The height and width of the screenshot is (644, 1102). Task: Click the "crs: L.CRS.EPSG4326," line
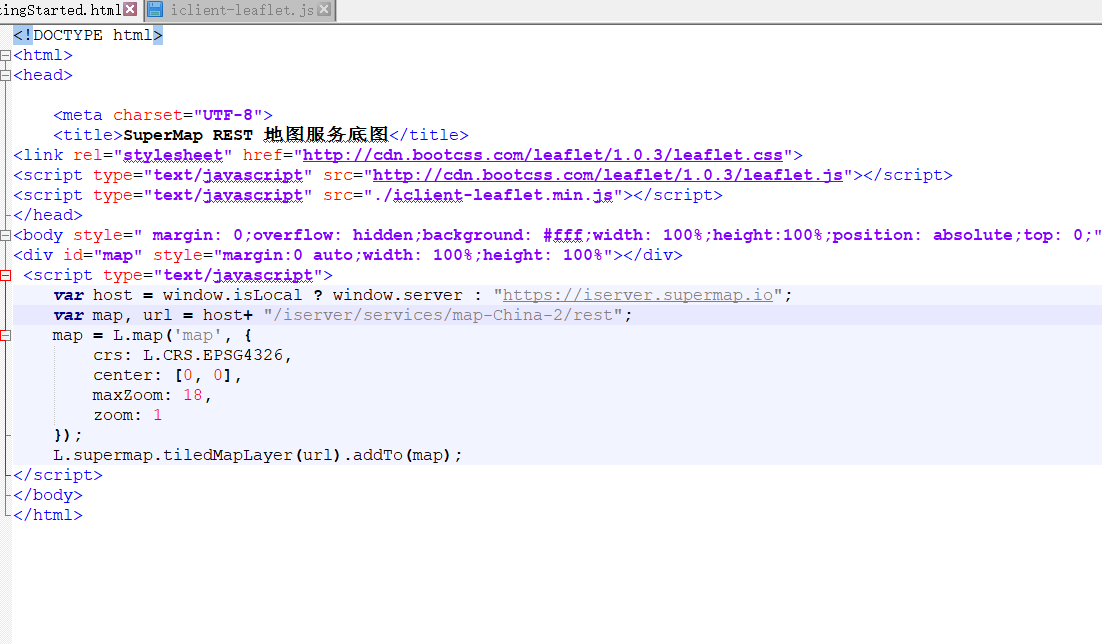pos(193,355)
